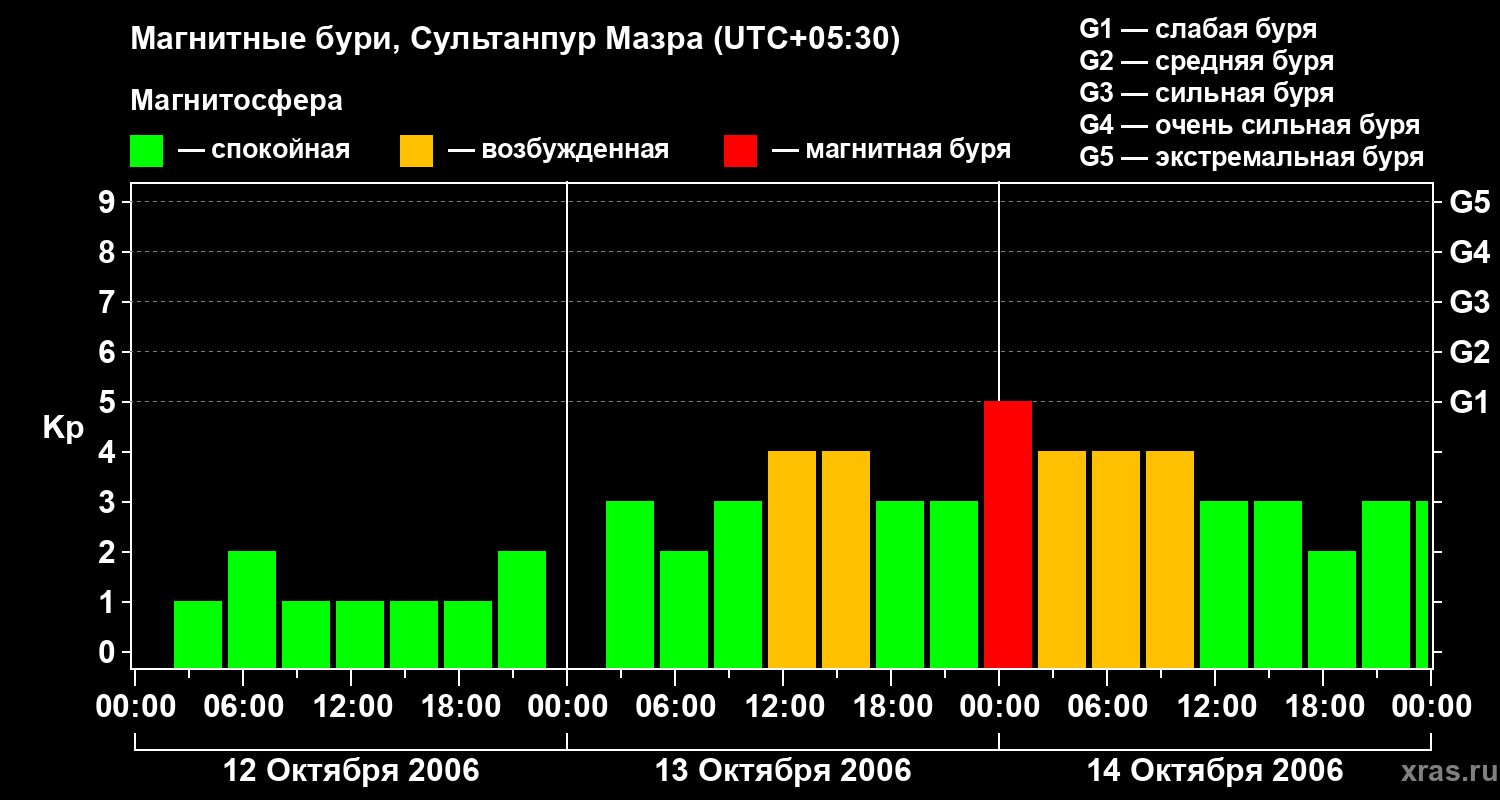Click the 'G2 — средняя буря' legend line

point(1206,61)
